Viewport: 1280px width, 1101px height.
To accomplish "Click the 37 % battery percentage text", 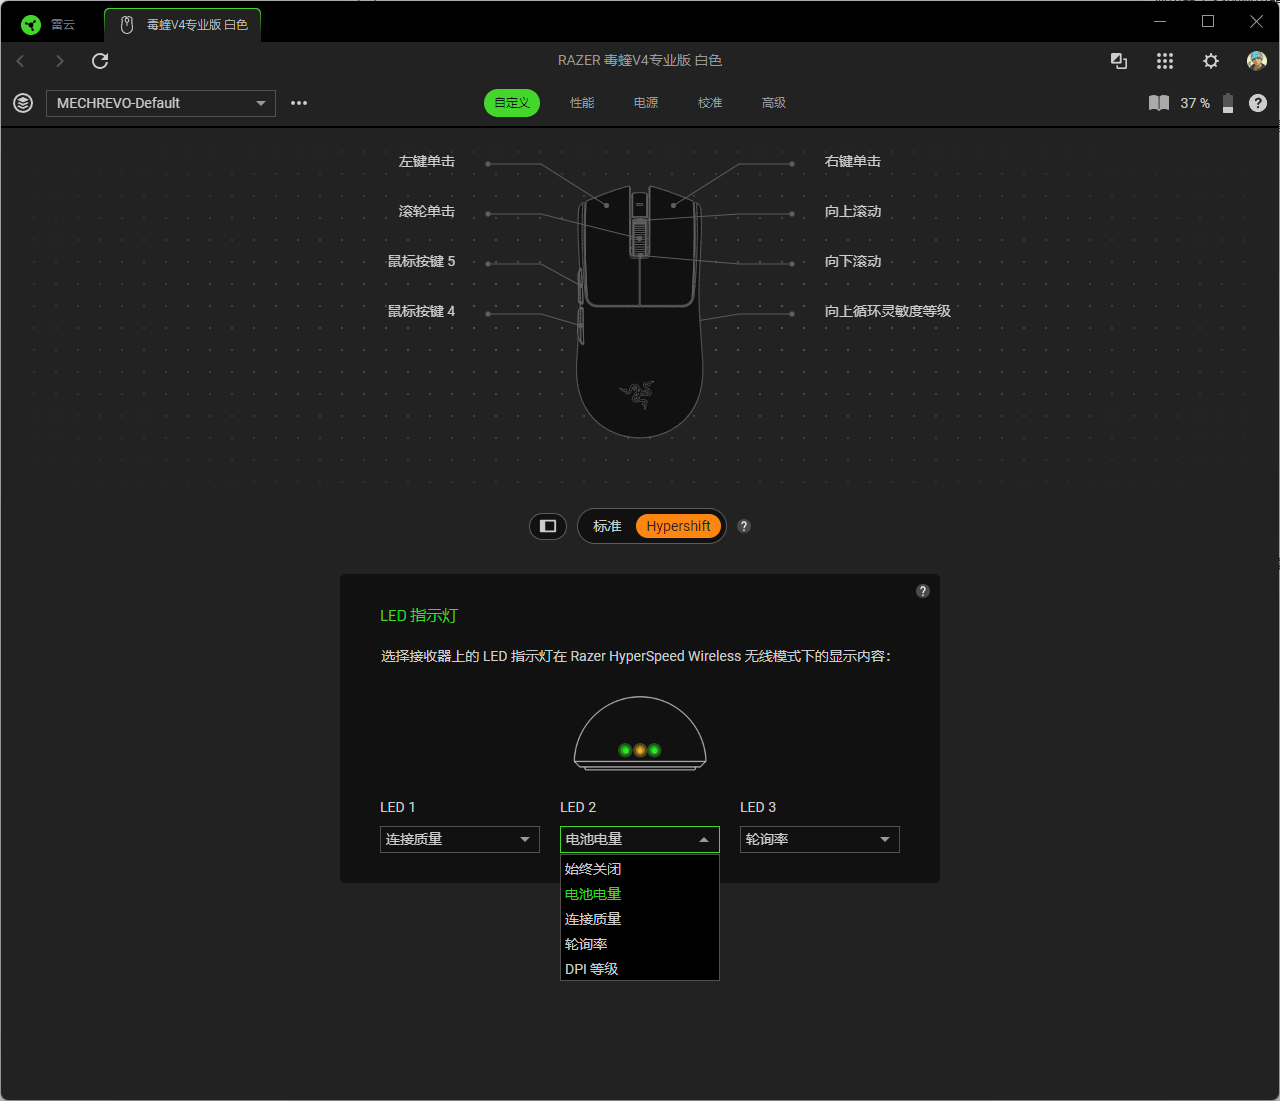I will coord(1195,103).
